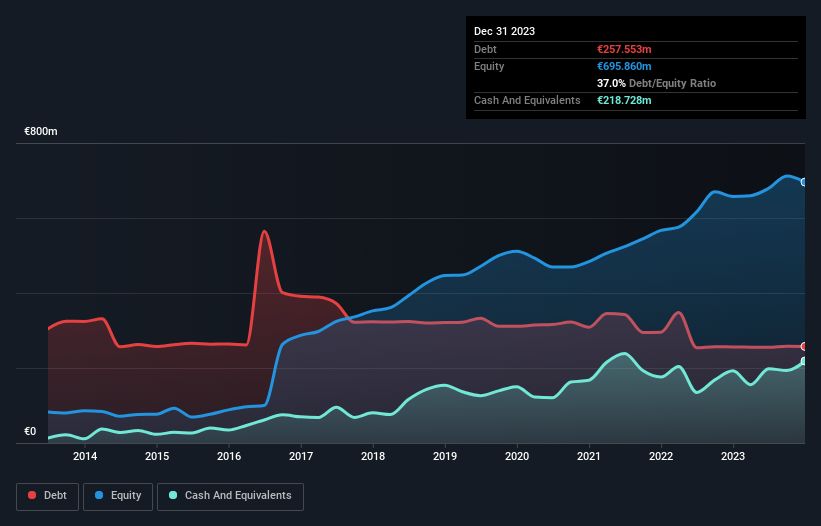Click the €0 y-axis label
821x526 pixels.
pyautogui.click(x=30, y=431)
